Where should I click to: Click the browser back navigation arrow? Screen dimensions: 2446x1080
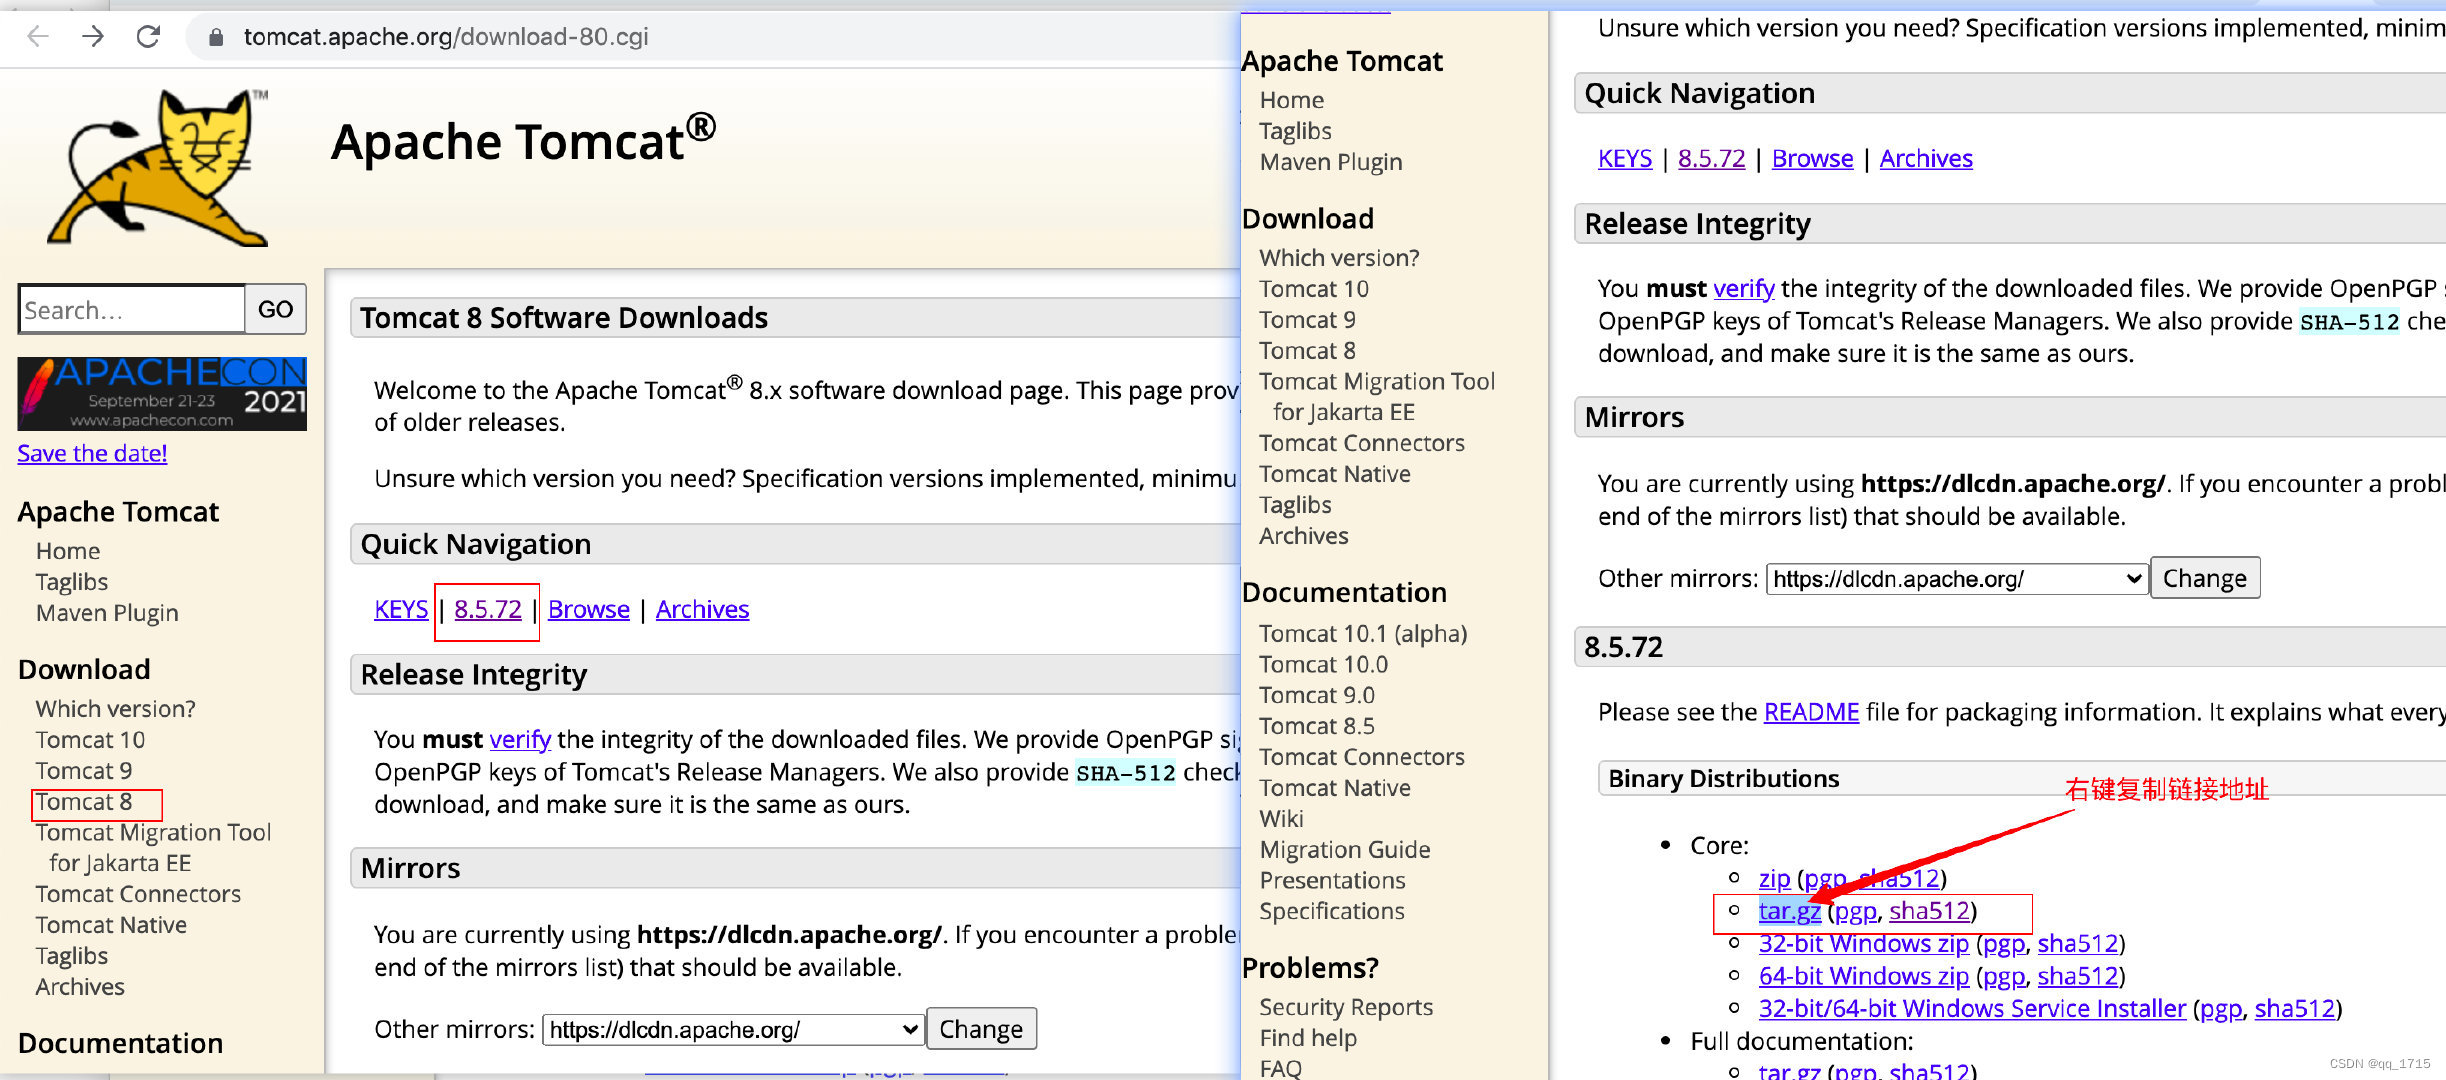click(36, 36)
